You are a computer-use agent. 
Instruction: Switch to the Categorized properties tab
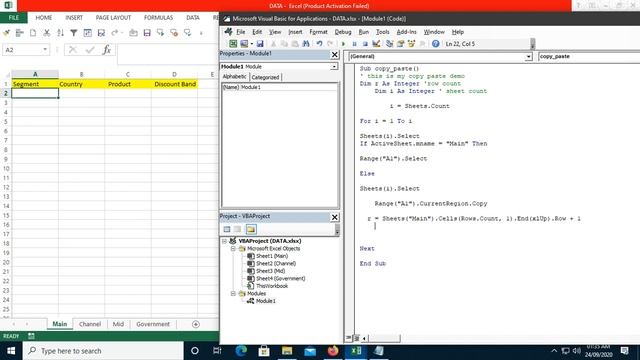tap(265, 77)
